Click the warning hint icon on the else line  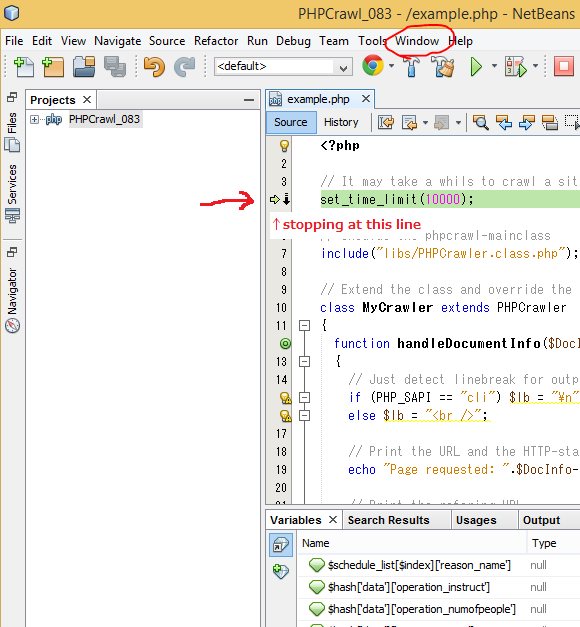[x=285, y=416]
